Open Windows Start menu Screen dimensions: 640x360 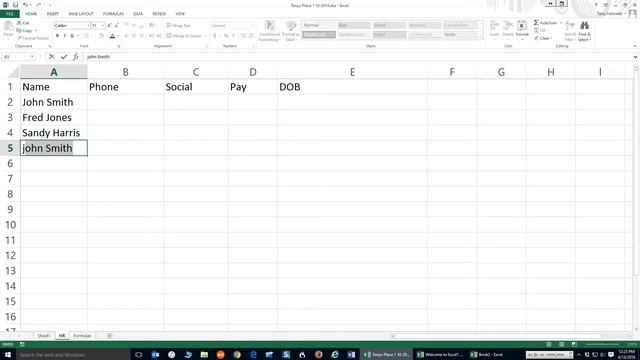coord(8,355)
